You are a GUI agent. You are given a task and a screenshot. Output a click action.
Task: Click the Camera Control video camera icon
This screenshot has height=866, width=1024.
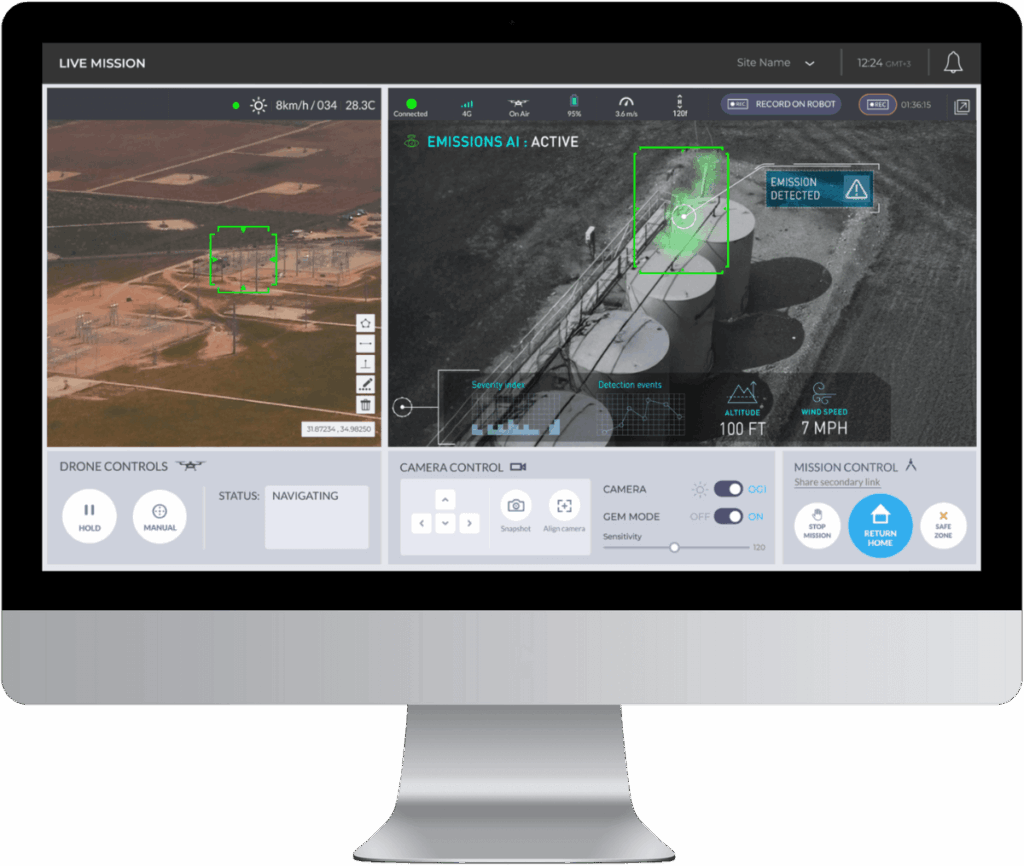pyautogui.click(x=518, y=467)
